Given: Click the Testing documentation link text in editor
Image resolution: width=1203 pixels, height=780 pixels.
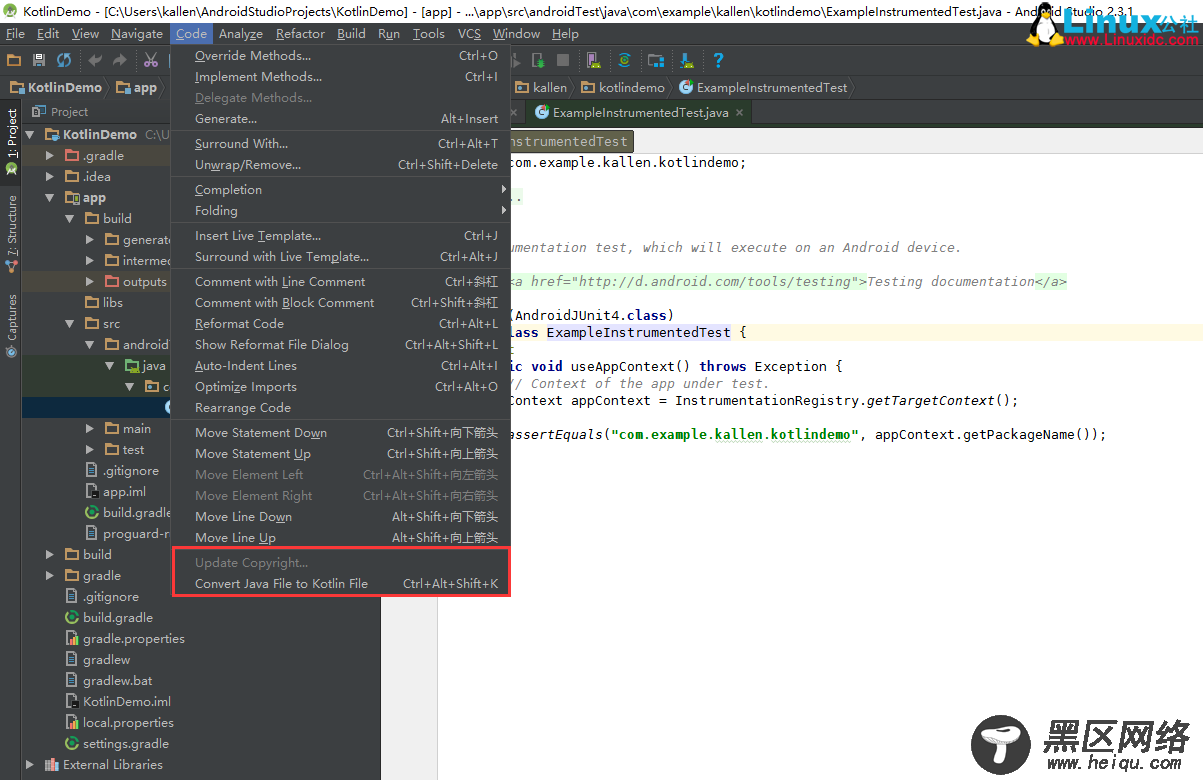Looking at the screenshot, I should point(950,282).
